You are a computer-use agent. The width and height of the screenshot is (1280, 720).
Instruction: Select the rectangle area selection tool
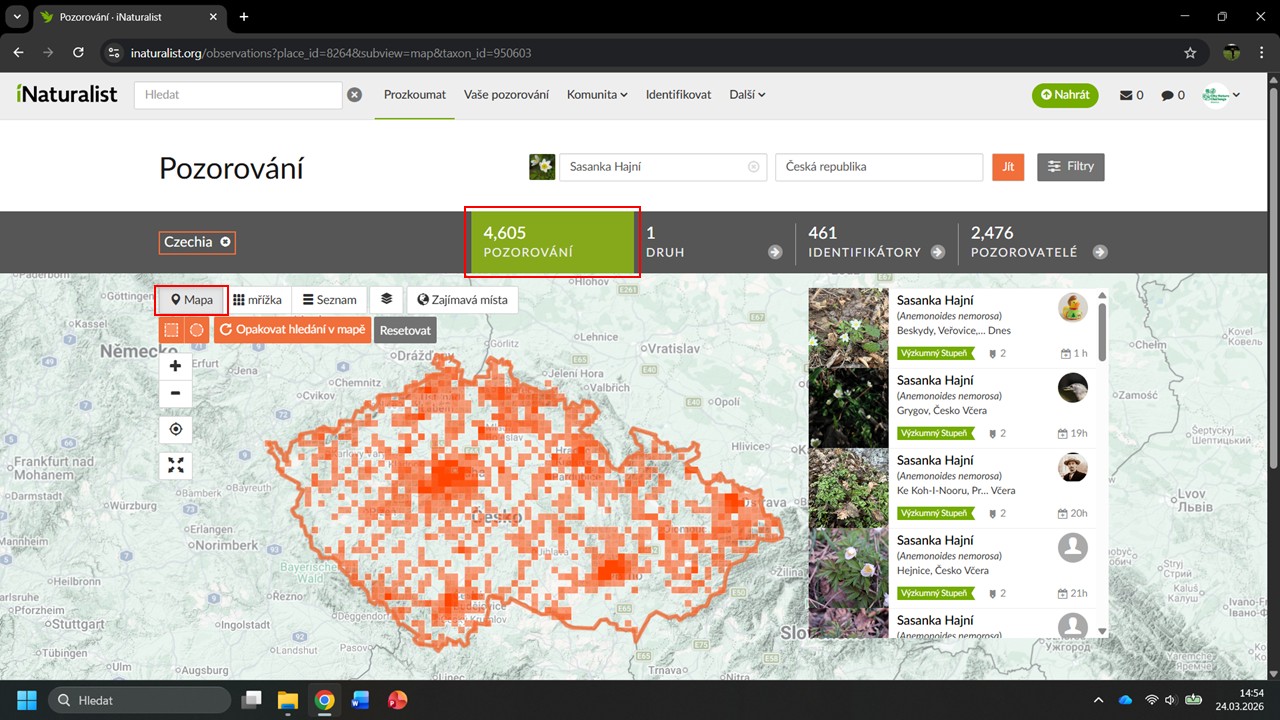(x=171, y=329)
